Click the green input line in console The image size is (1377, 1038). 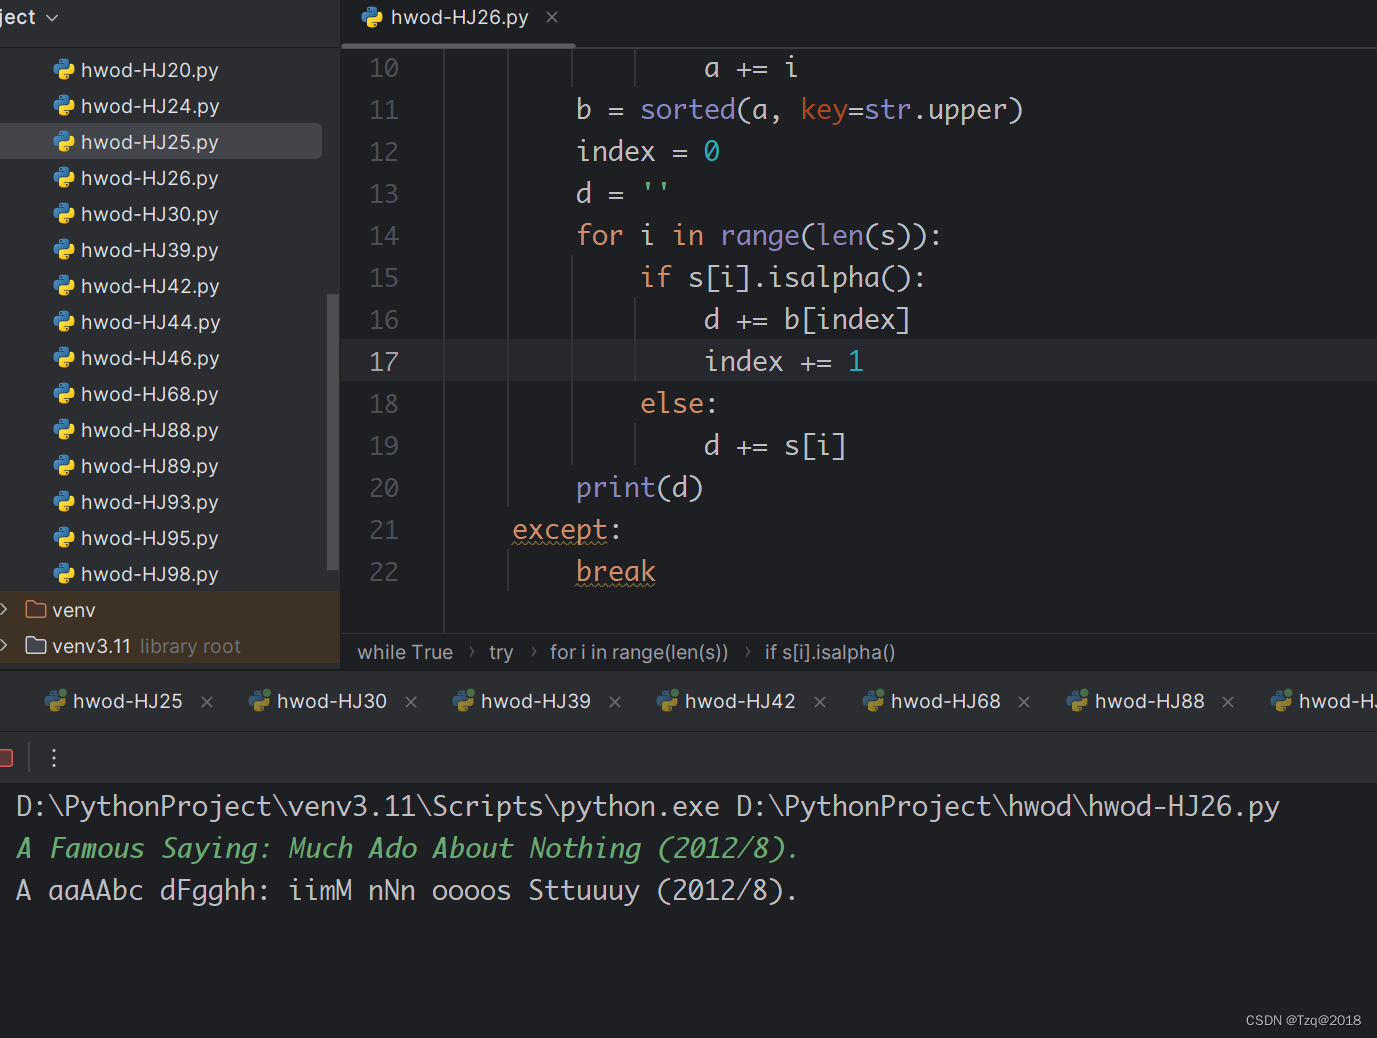[407, 848]
